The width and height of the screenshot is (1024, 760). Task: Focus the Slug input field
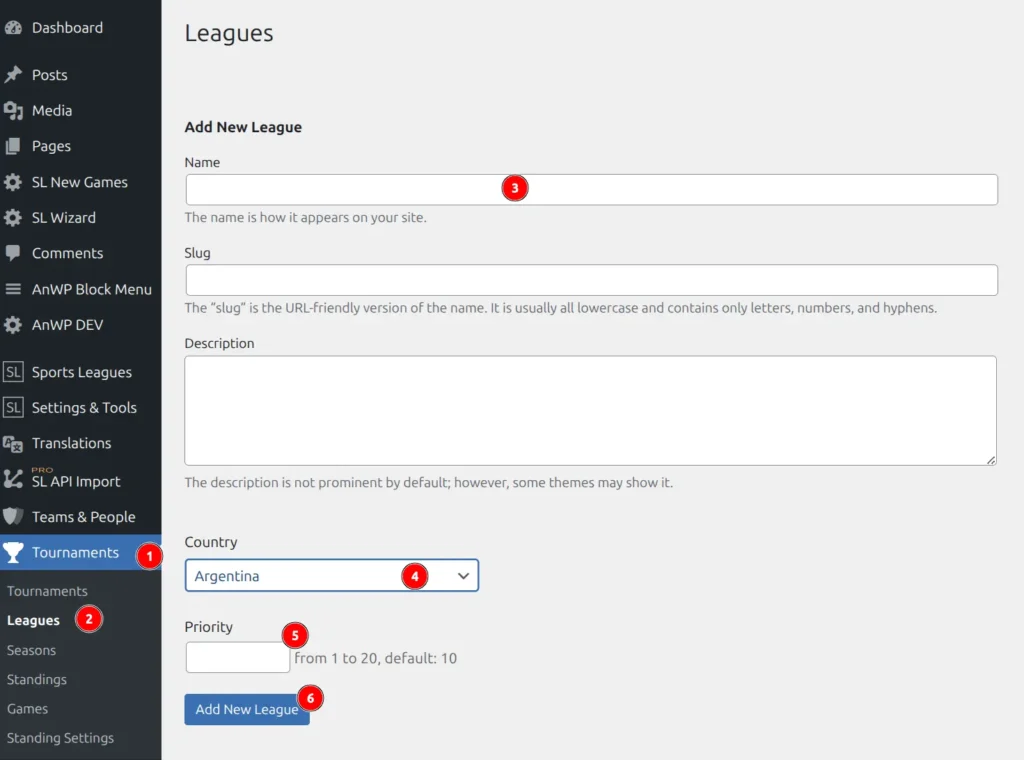point(591,280)
